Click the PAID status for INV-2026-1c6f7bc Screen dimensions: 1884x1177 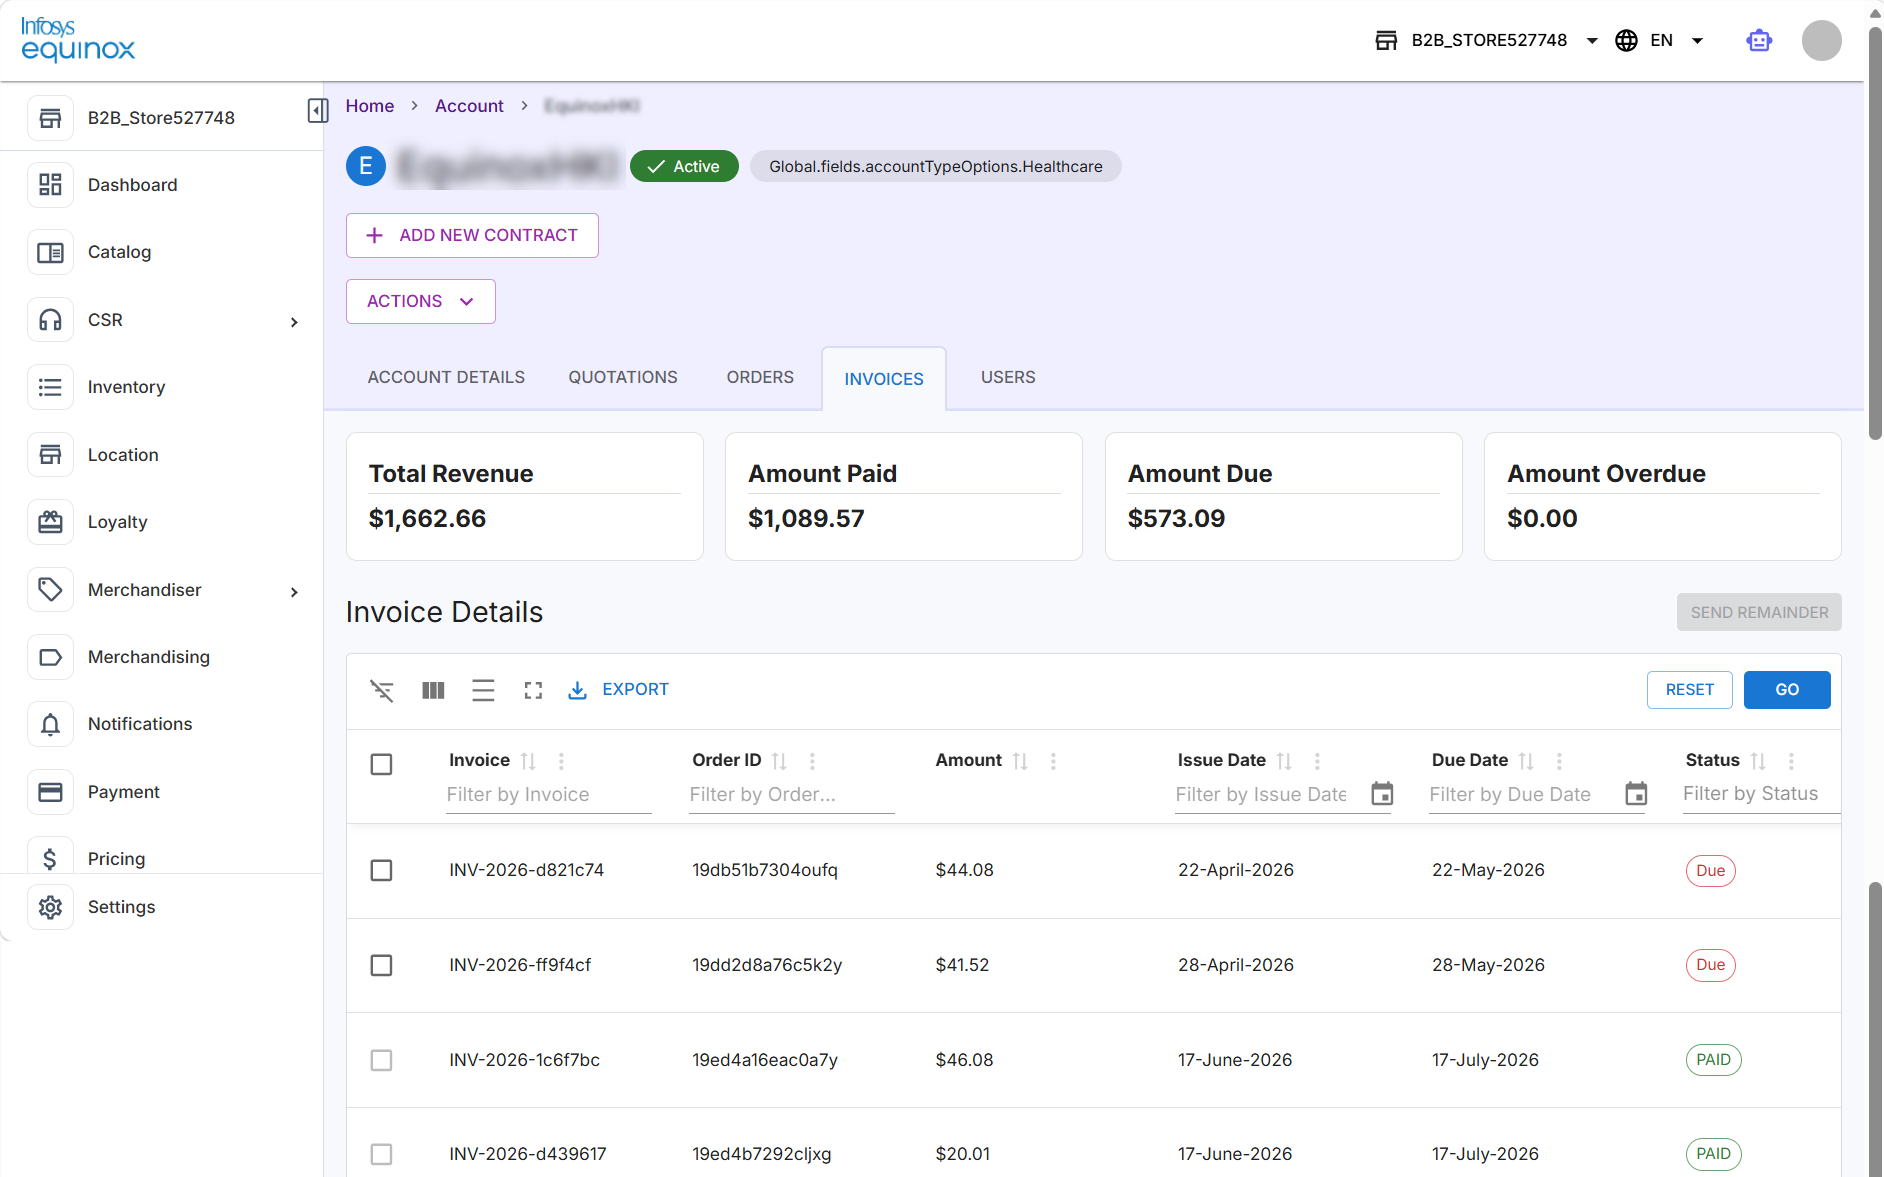coord(1713,1060)
